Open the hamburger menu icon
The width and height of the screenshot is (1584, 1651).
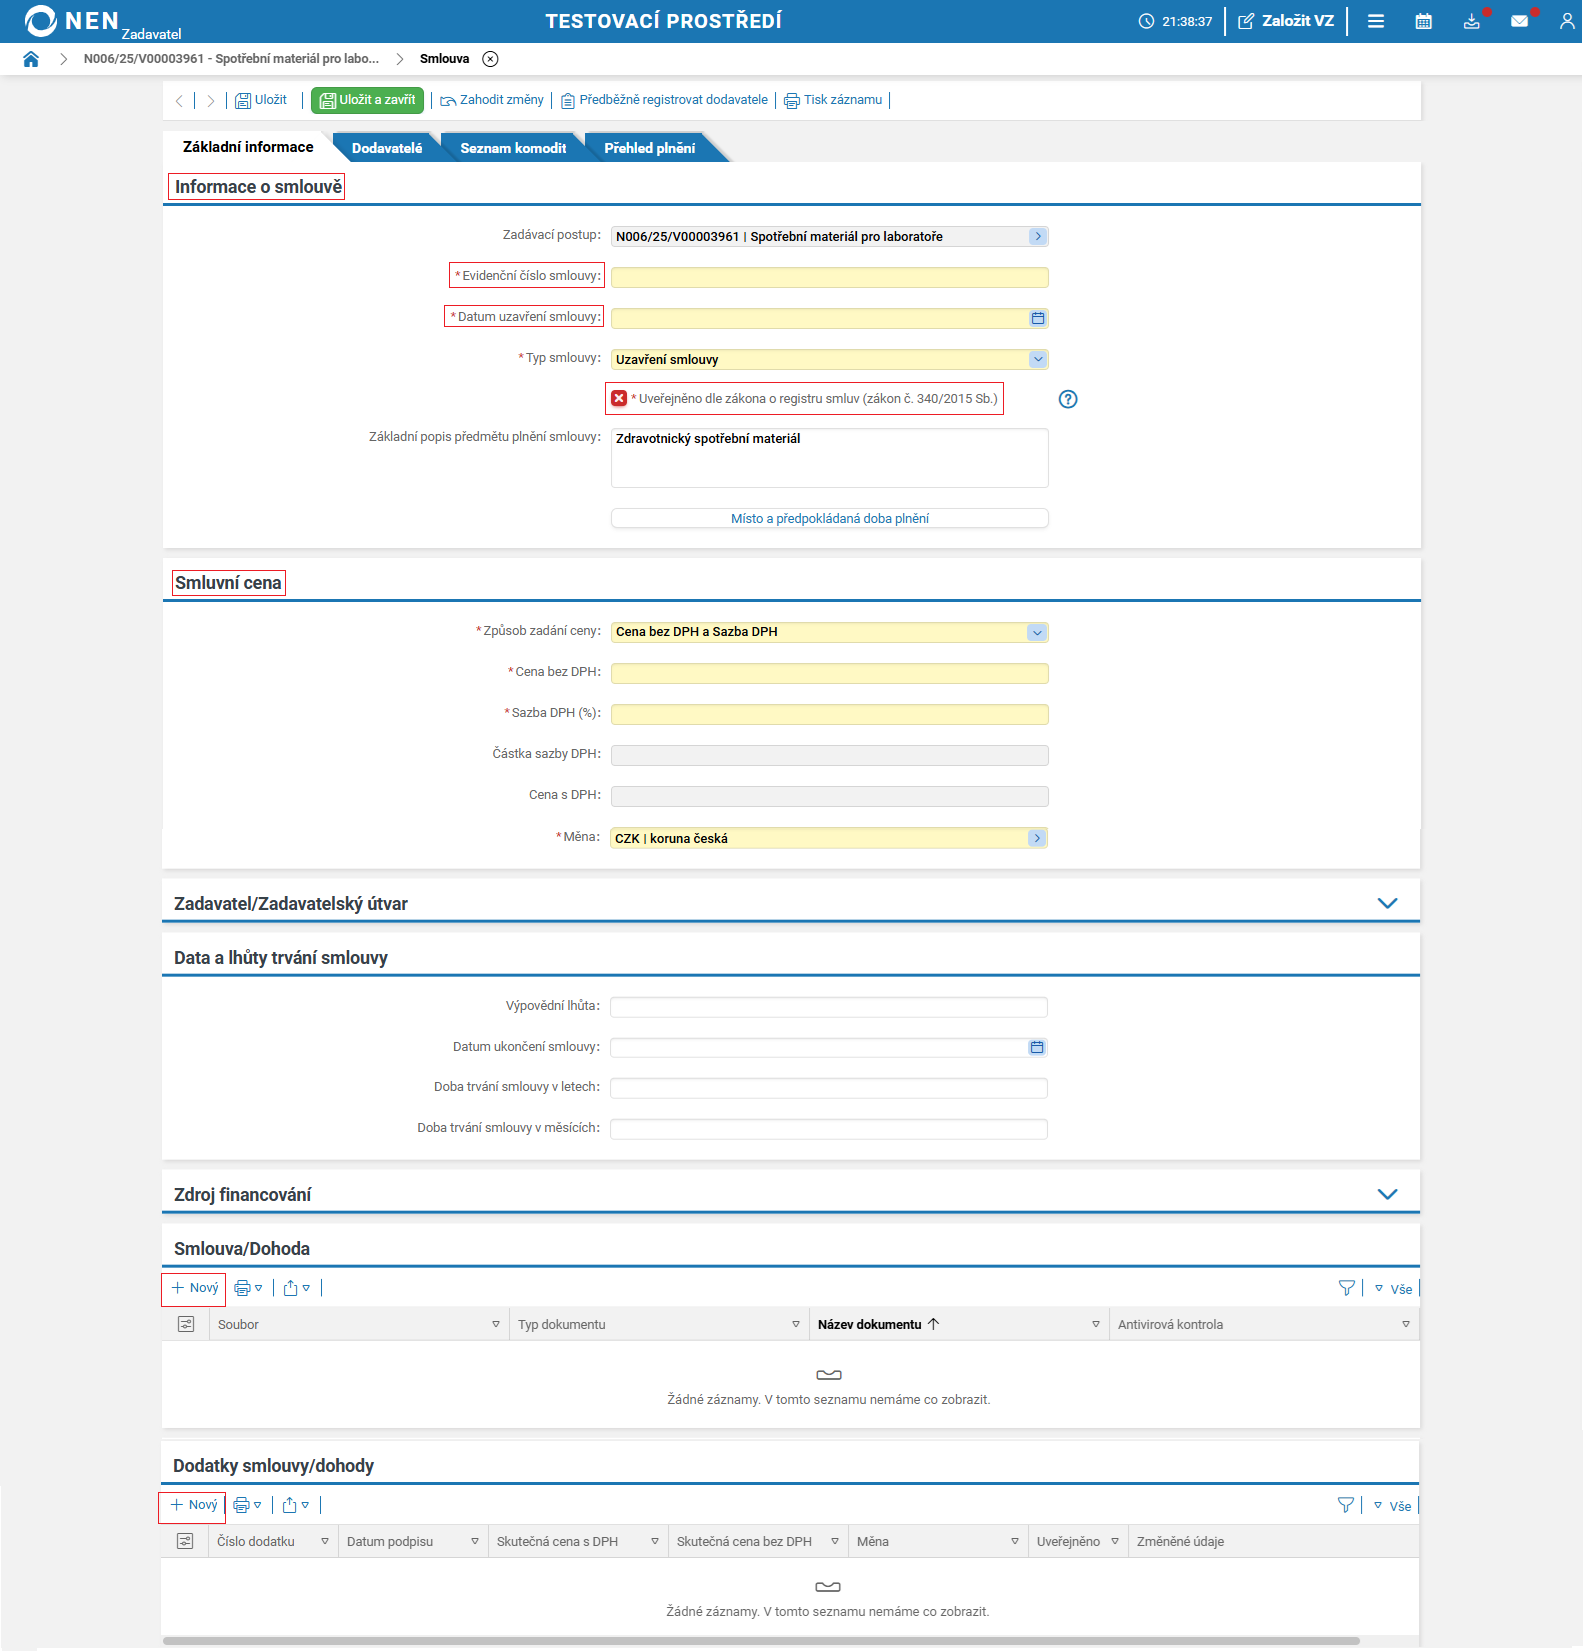point(1376,21)
